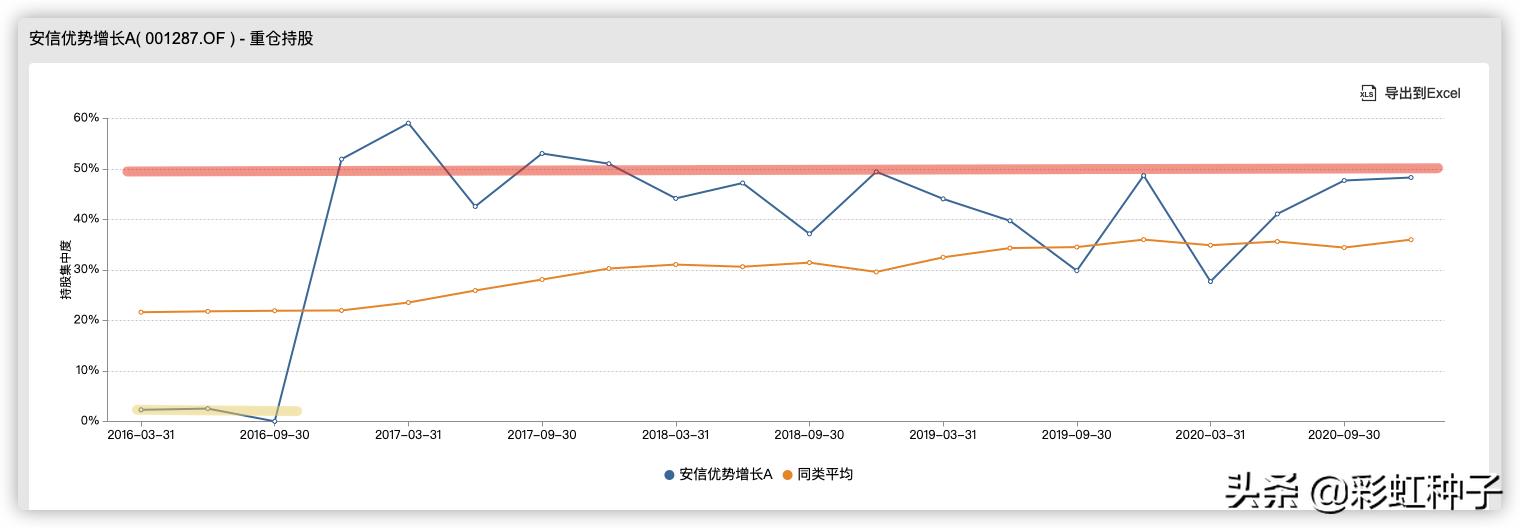Select blue line peak point at 2017-03-31
The width and height of the screenshot is (1520, 528).
click(x=408, y=123)
